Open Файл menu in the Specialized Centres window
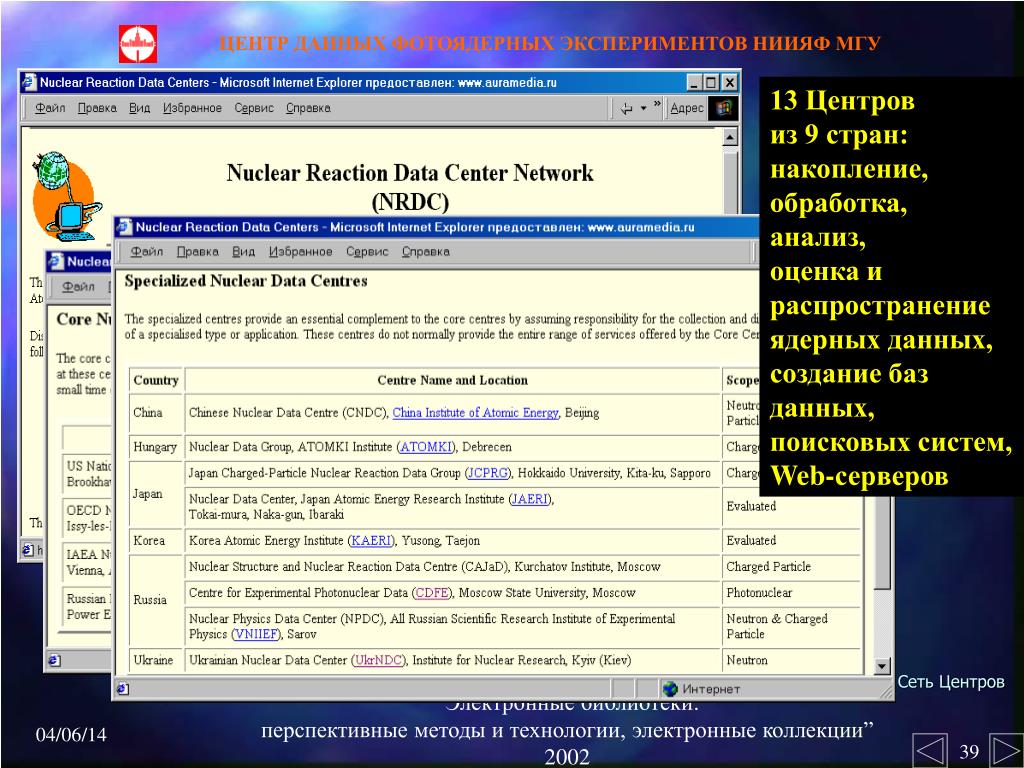Image resolution: width=1024 pixels, height=768 pixels. coord(147,252)
